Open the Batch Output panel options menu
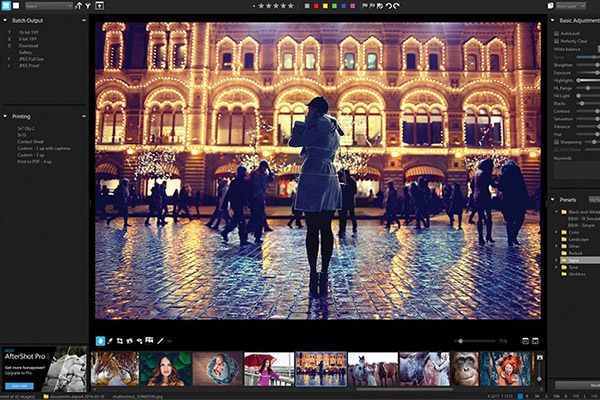Viewport: 600px width, 400px height. click(84, 20)
